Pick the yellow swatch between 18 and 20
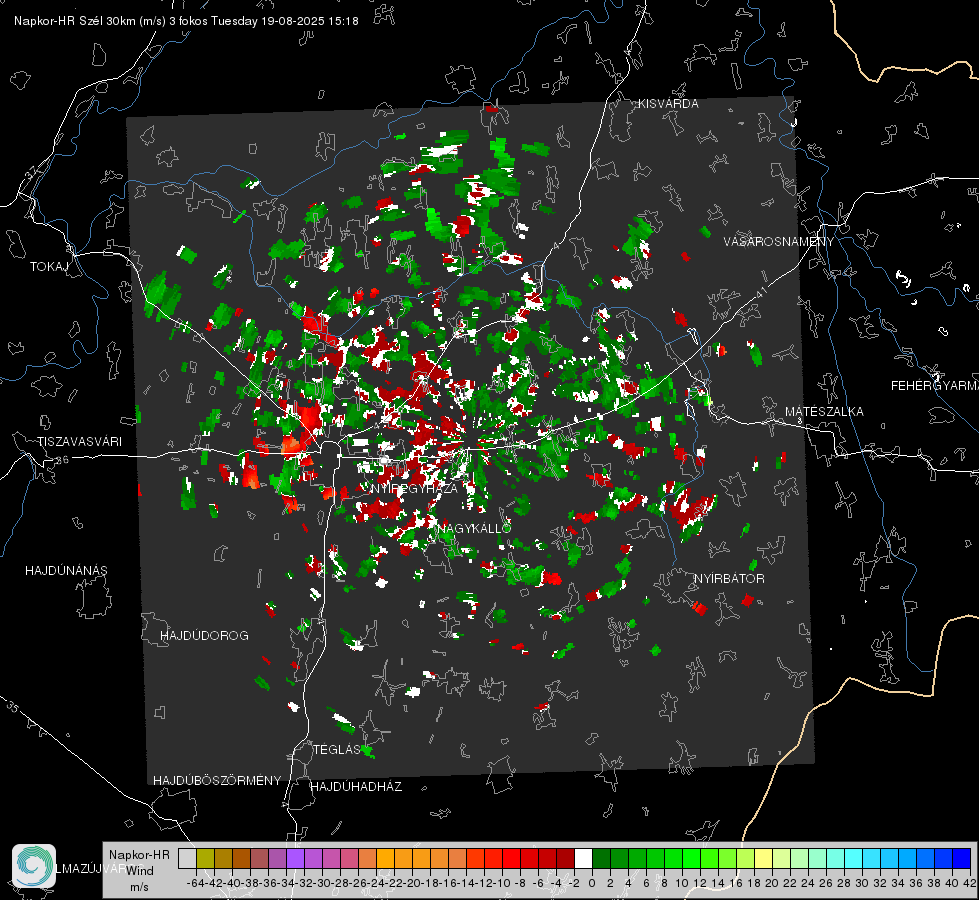Screen dimensions: 979x900 click(x=763, y=858)
